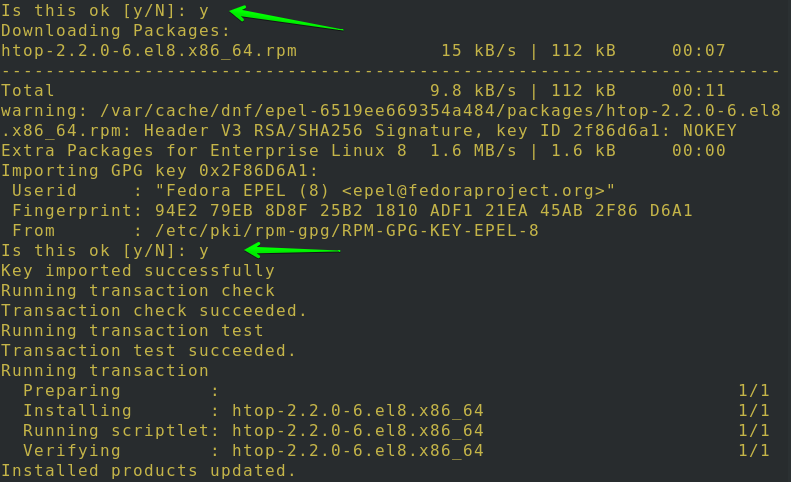Screen dimensions: 791x482
Task: Click the "Total" download summary label
Action: tap(28, 90)
